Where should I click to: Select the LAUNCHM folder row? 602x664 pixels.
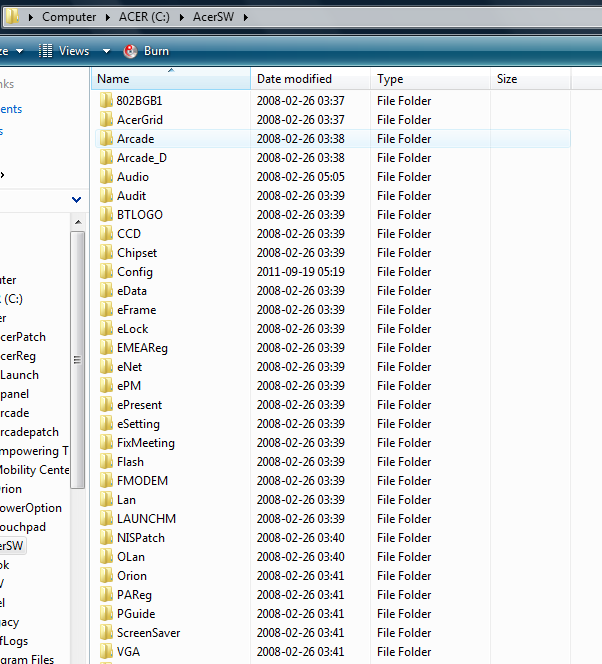point(333,519)
